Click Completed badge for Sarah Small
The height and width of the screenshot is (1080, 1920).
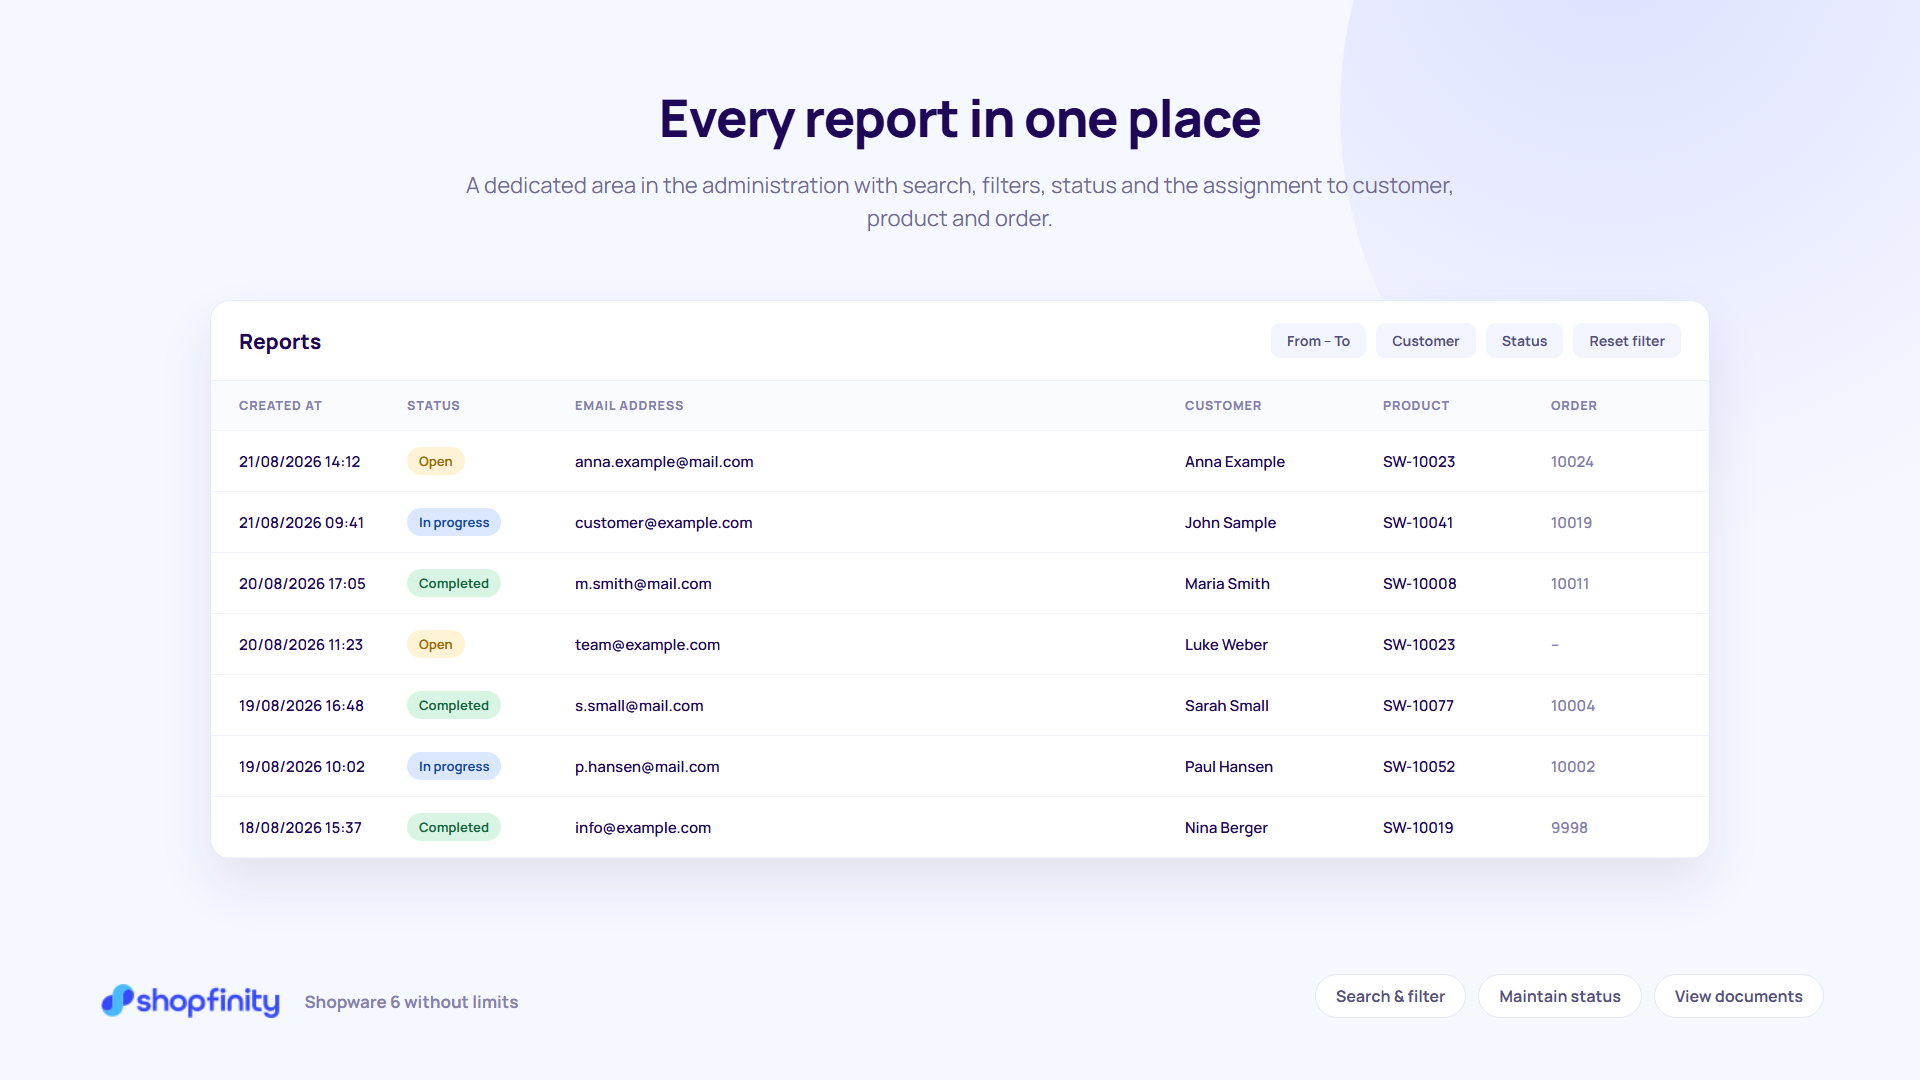(454, 705)
